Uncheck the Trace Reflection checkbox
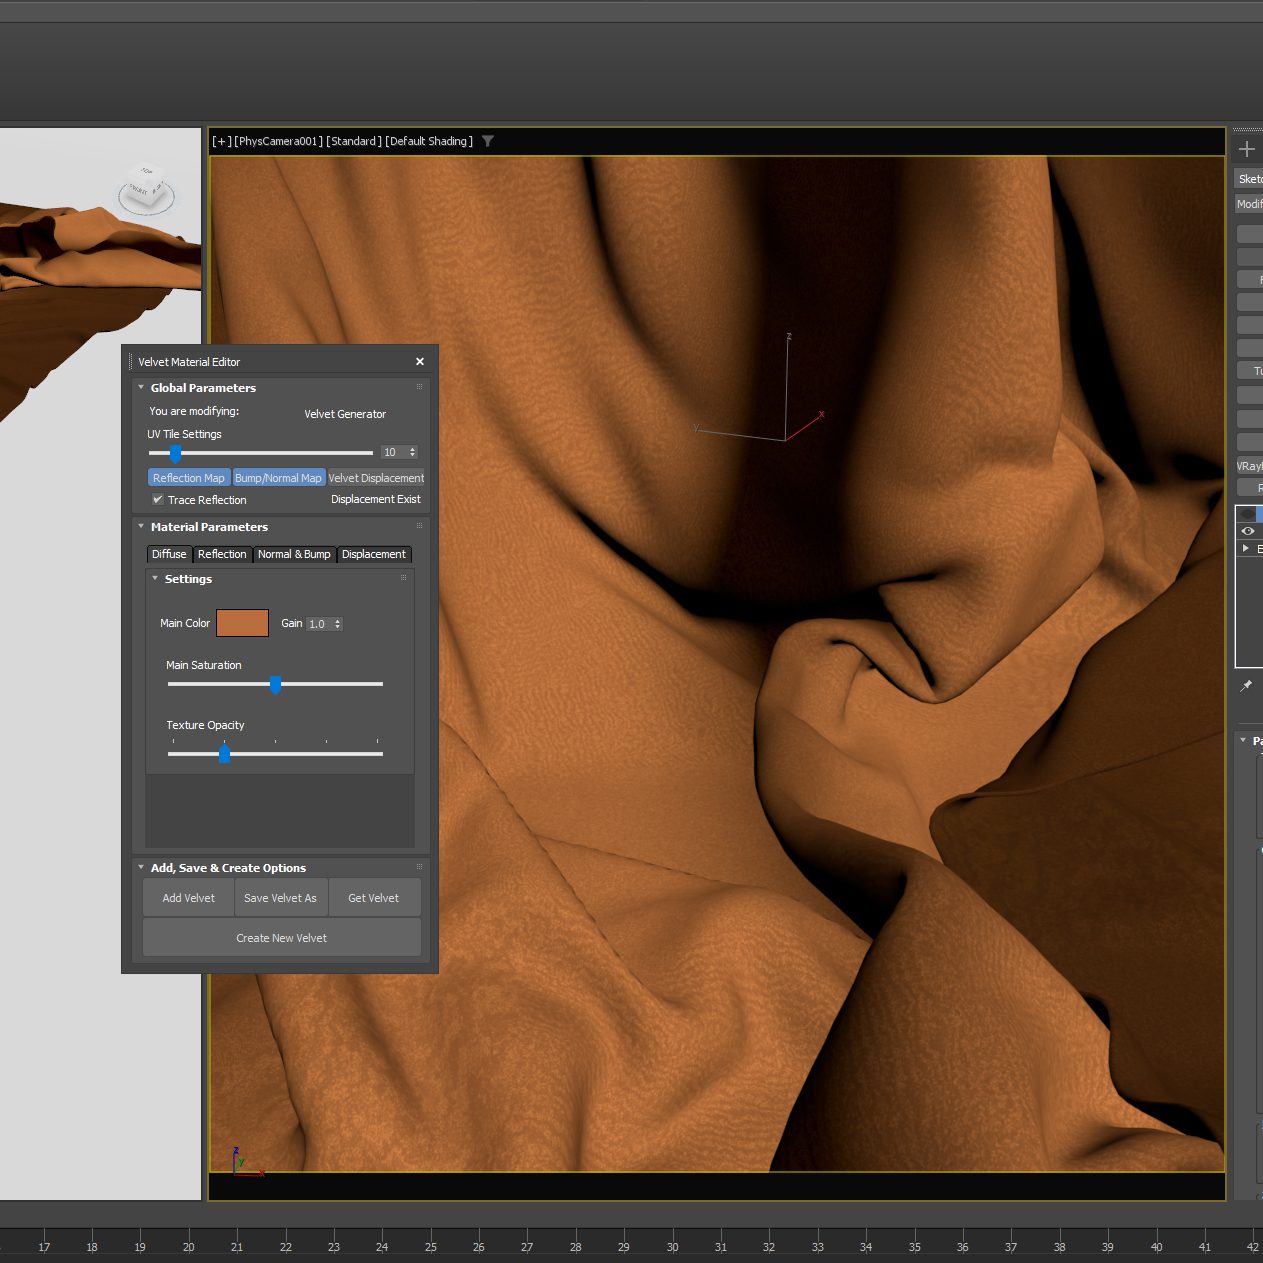This screenshot has width=1263, height=1263. pyautogui.click(x=158, y=500)
